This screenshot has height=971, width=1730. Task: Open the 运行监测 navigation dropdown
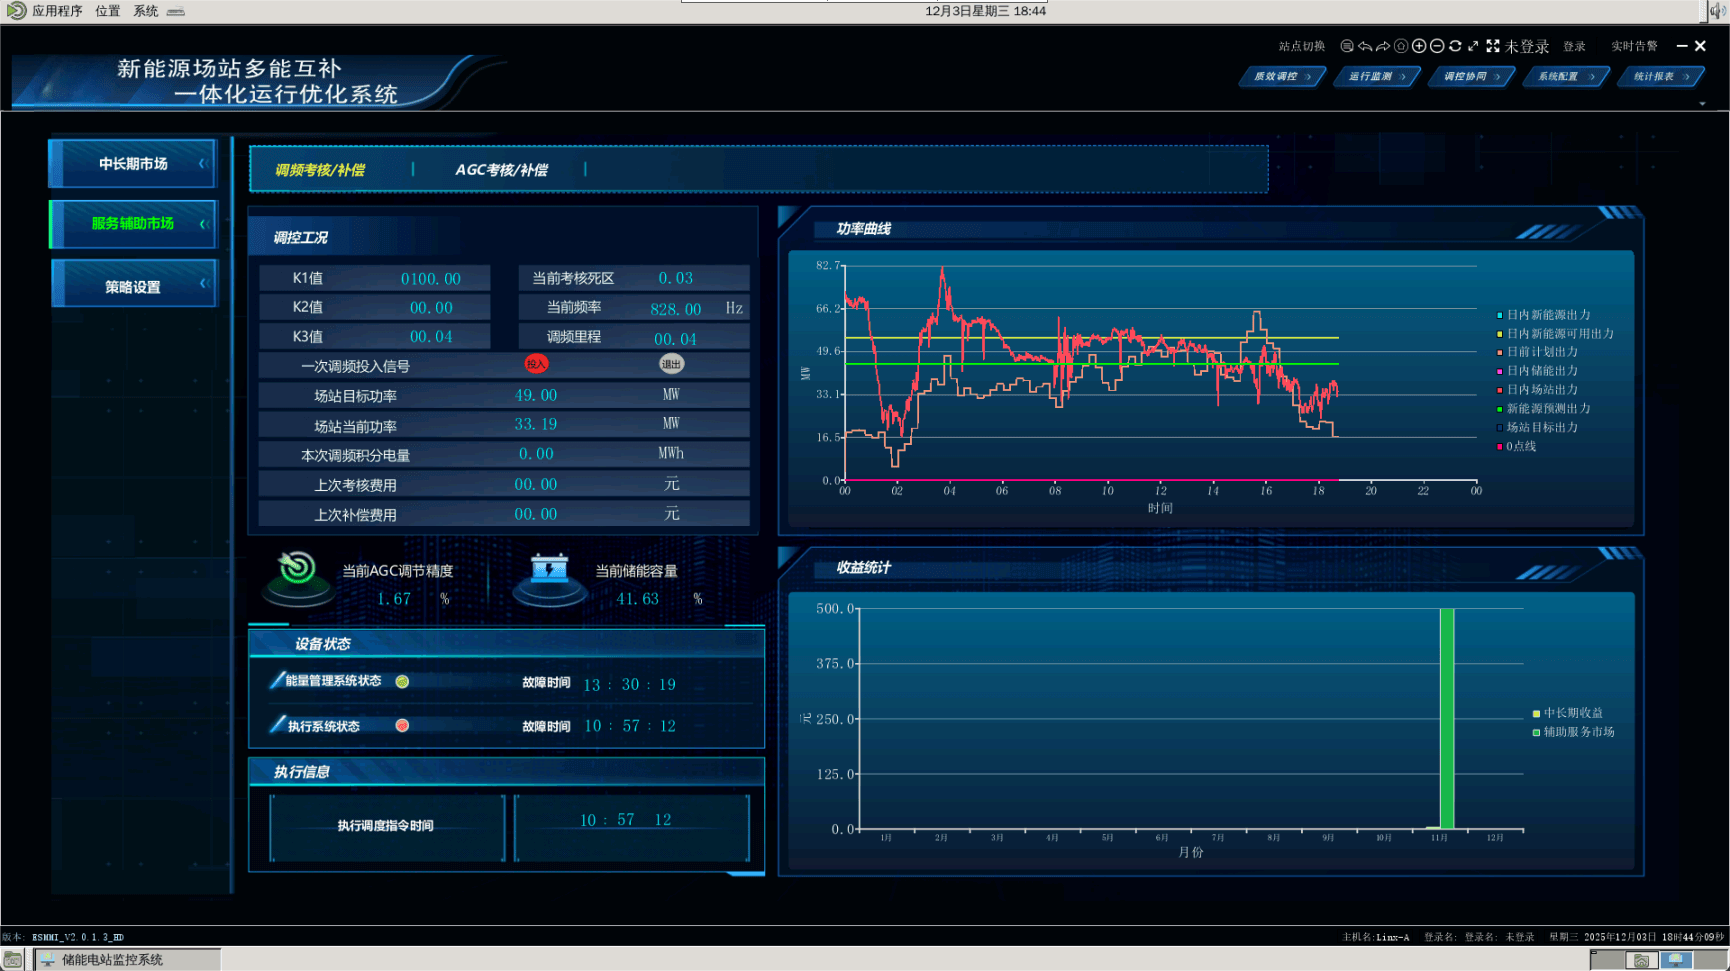pos(1376,77)
